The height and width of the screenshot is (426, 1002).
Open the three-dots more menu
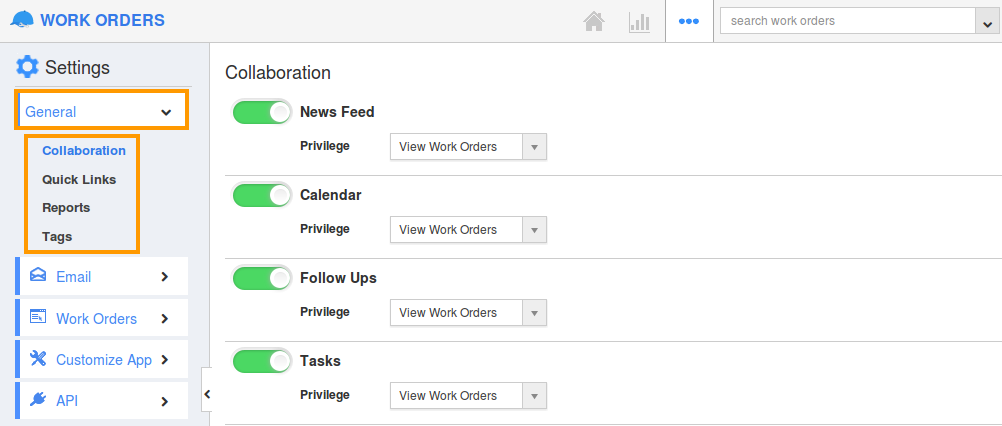[x=689, y=21]
